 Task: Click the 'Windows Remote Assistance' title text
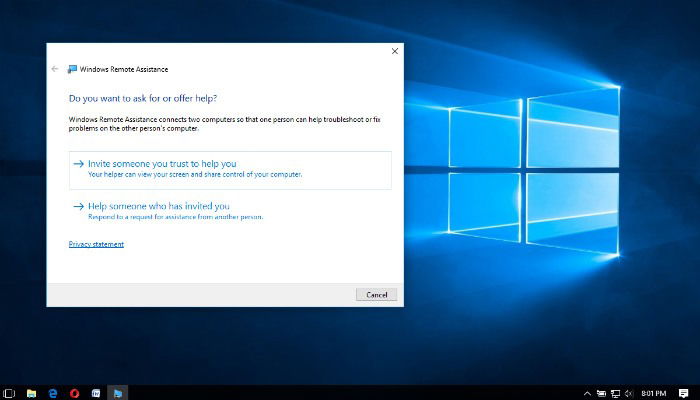[124, 69]
